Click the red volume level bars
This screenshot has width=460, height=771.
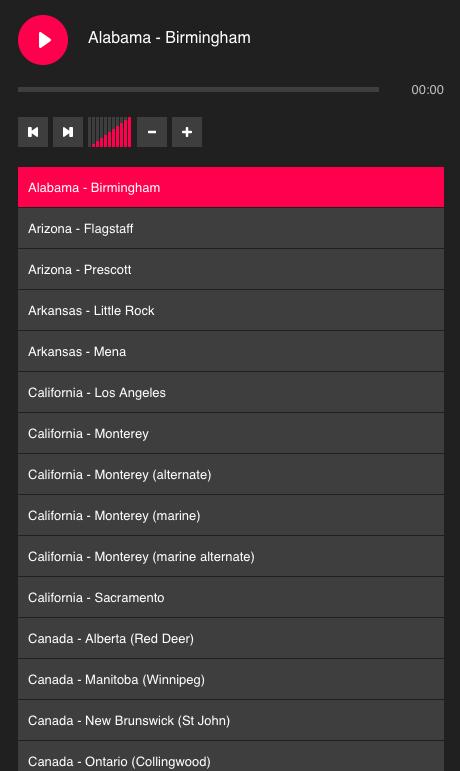click(x=110, y=132)
